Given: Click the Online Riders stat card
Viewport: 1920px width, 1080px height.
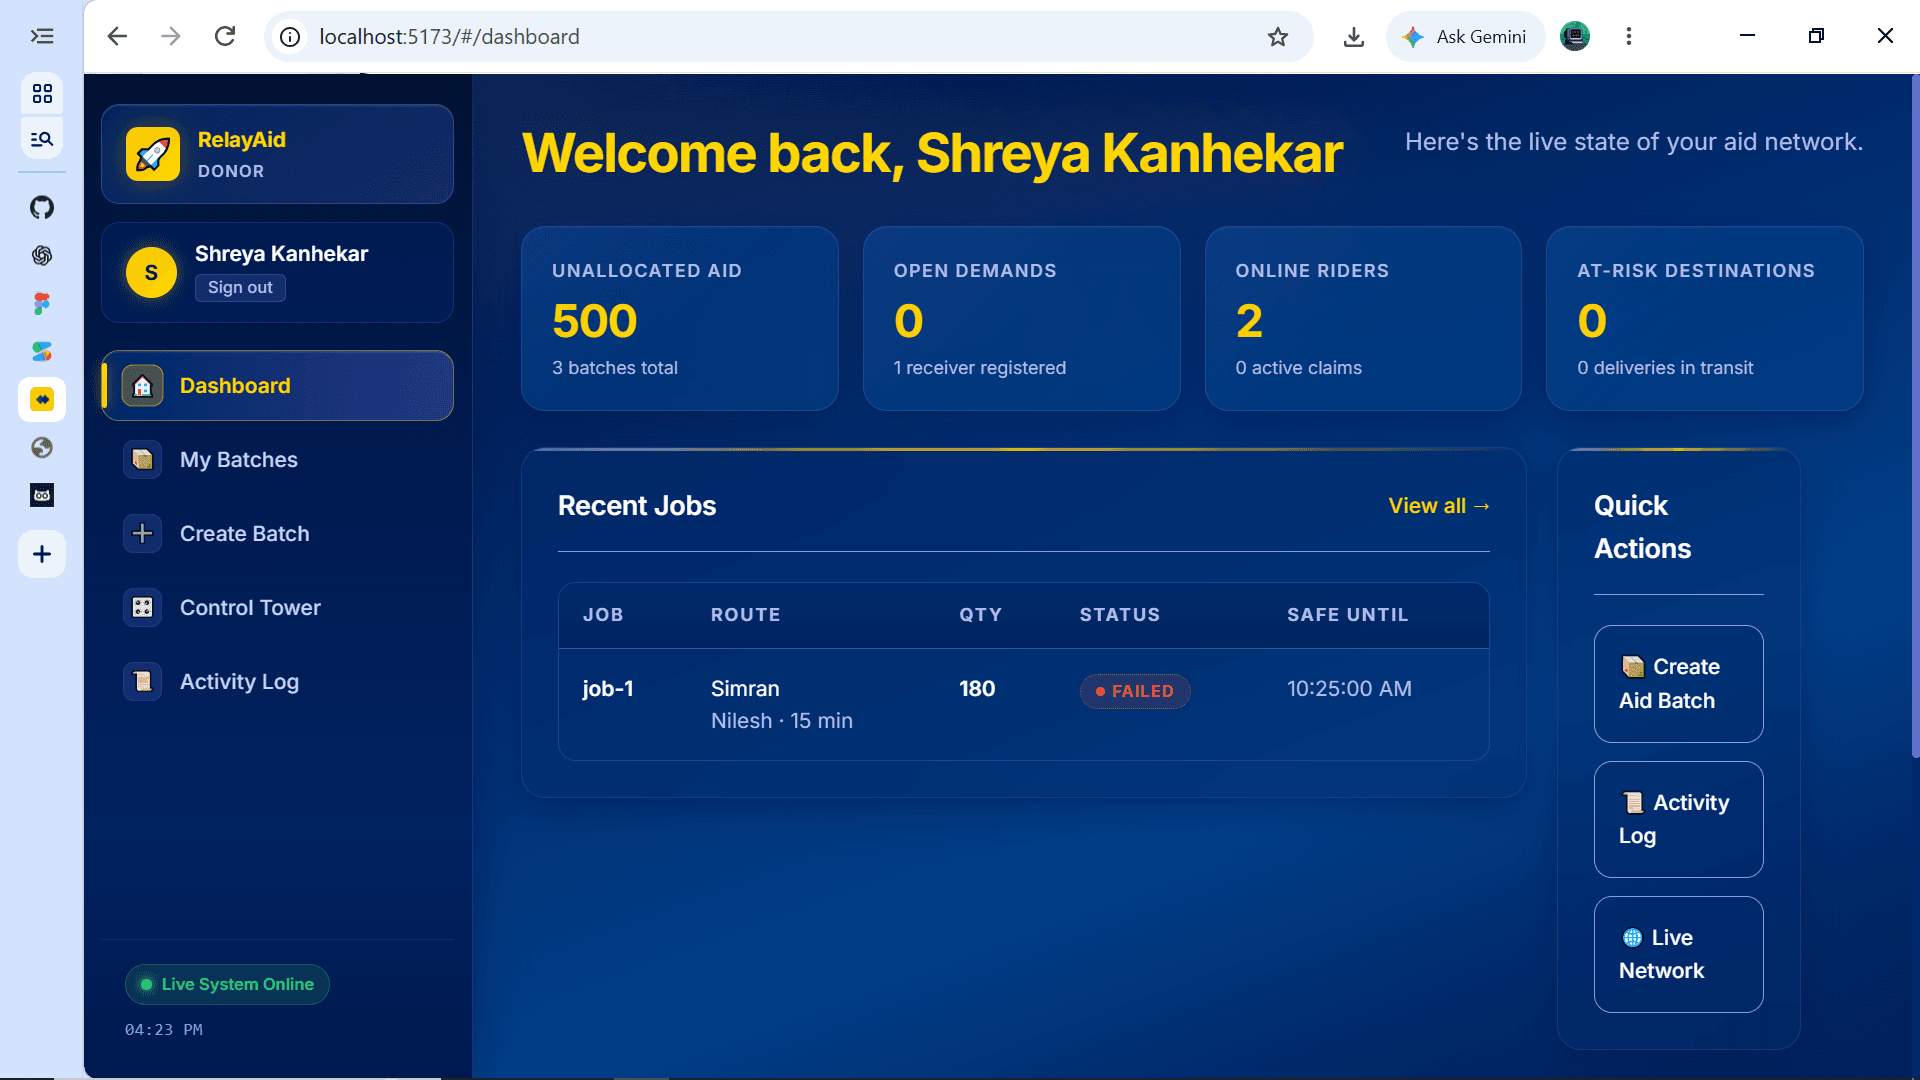Looking at the screenshot, I should pos(1363,318).
